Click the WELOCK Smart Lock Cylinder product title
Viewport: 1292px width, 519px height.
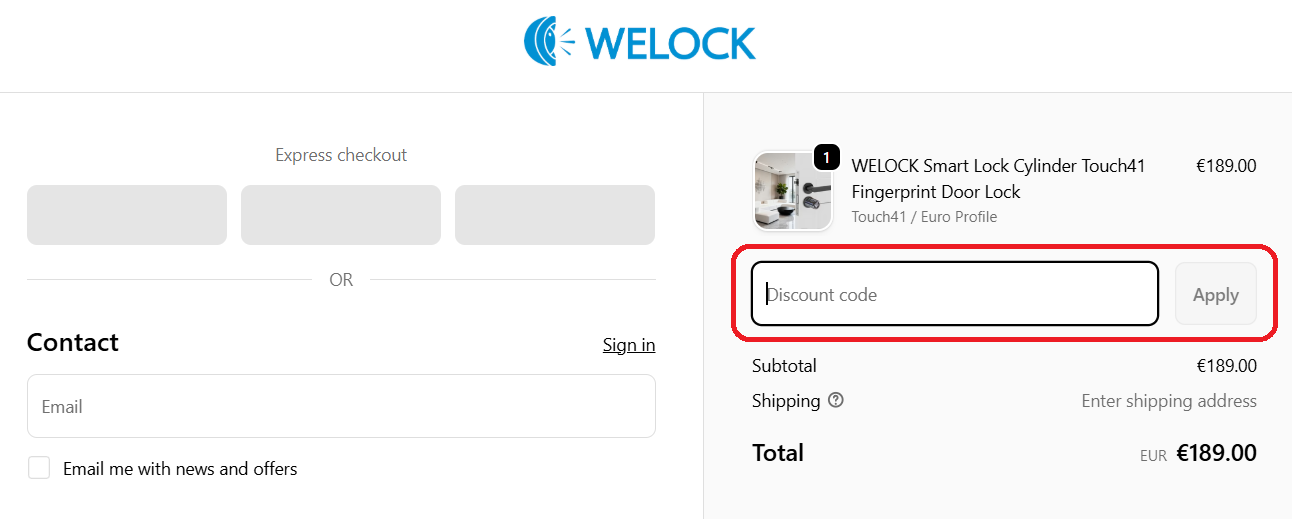click(x=998, y=178)
